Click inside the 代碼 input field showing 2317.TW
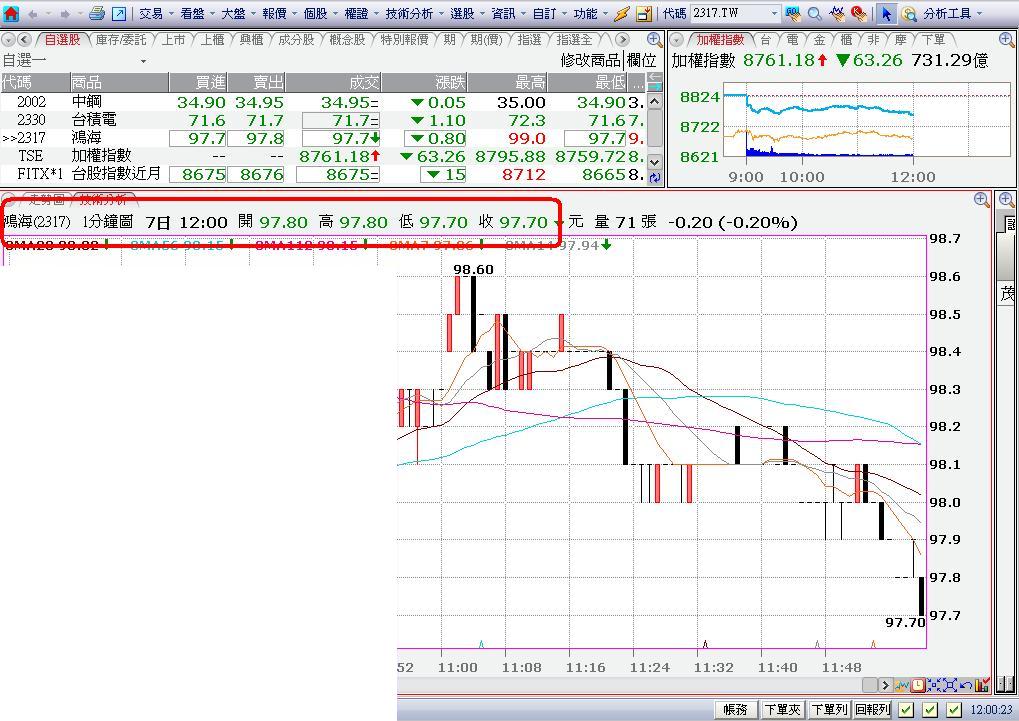Image resolution: width=1019 pixels, height=721 pixels. point(729,14)
